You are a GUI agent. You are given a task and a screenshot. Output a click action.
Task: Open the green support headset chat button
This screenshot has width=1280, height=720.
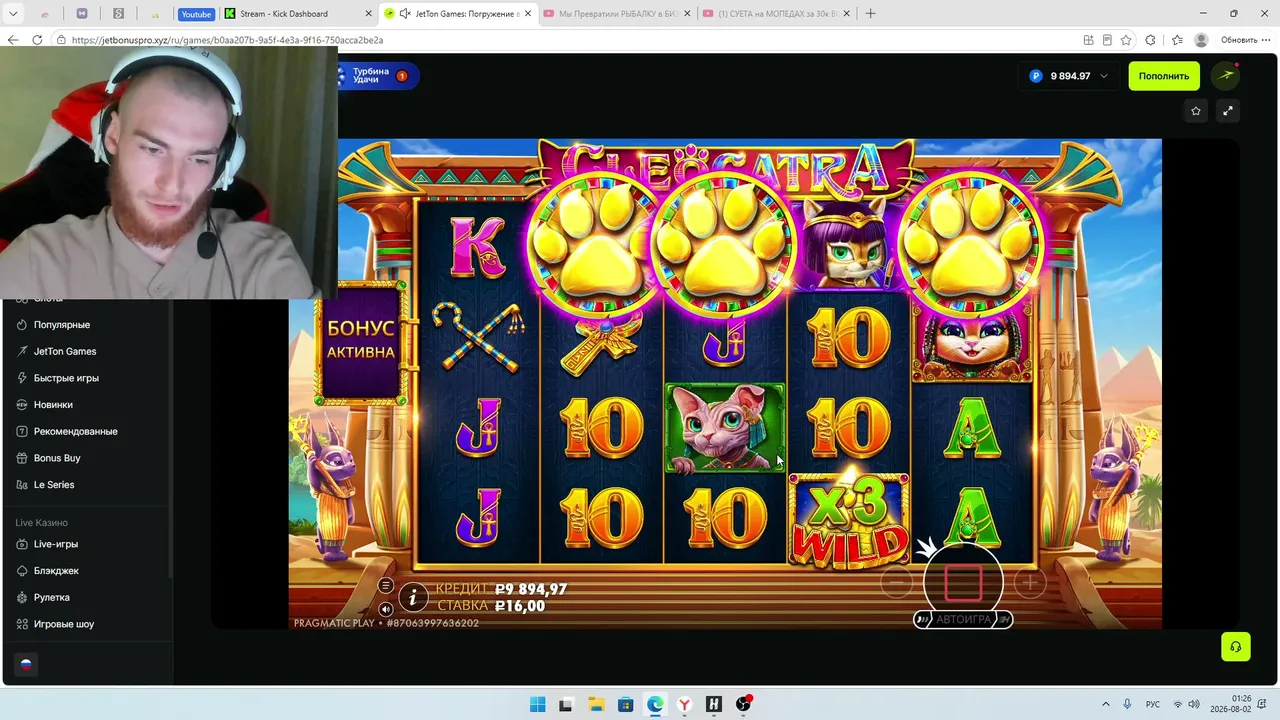coord(1236,646)
